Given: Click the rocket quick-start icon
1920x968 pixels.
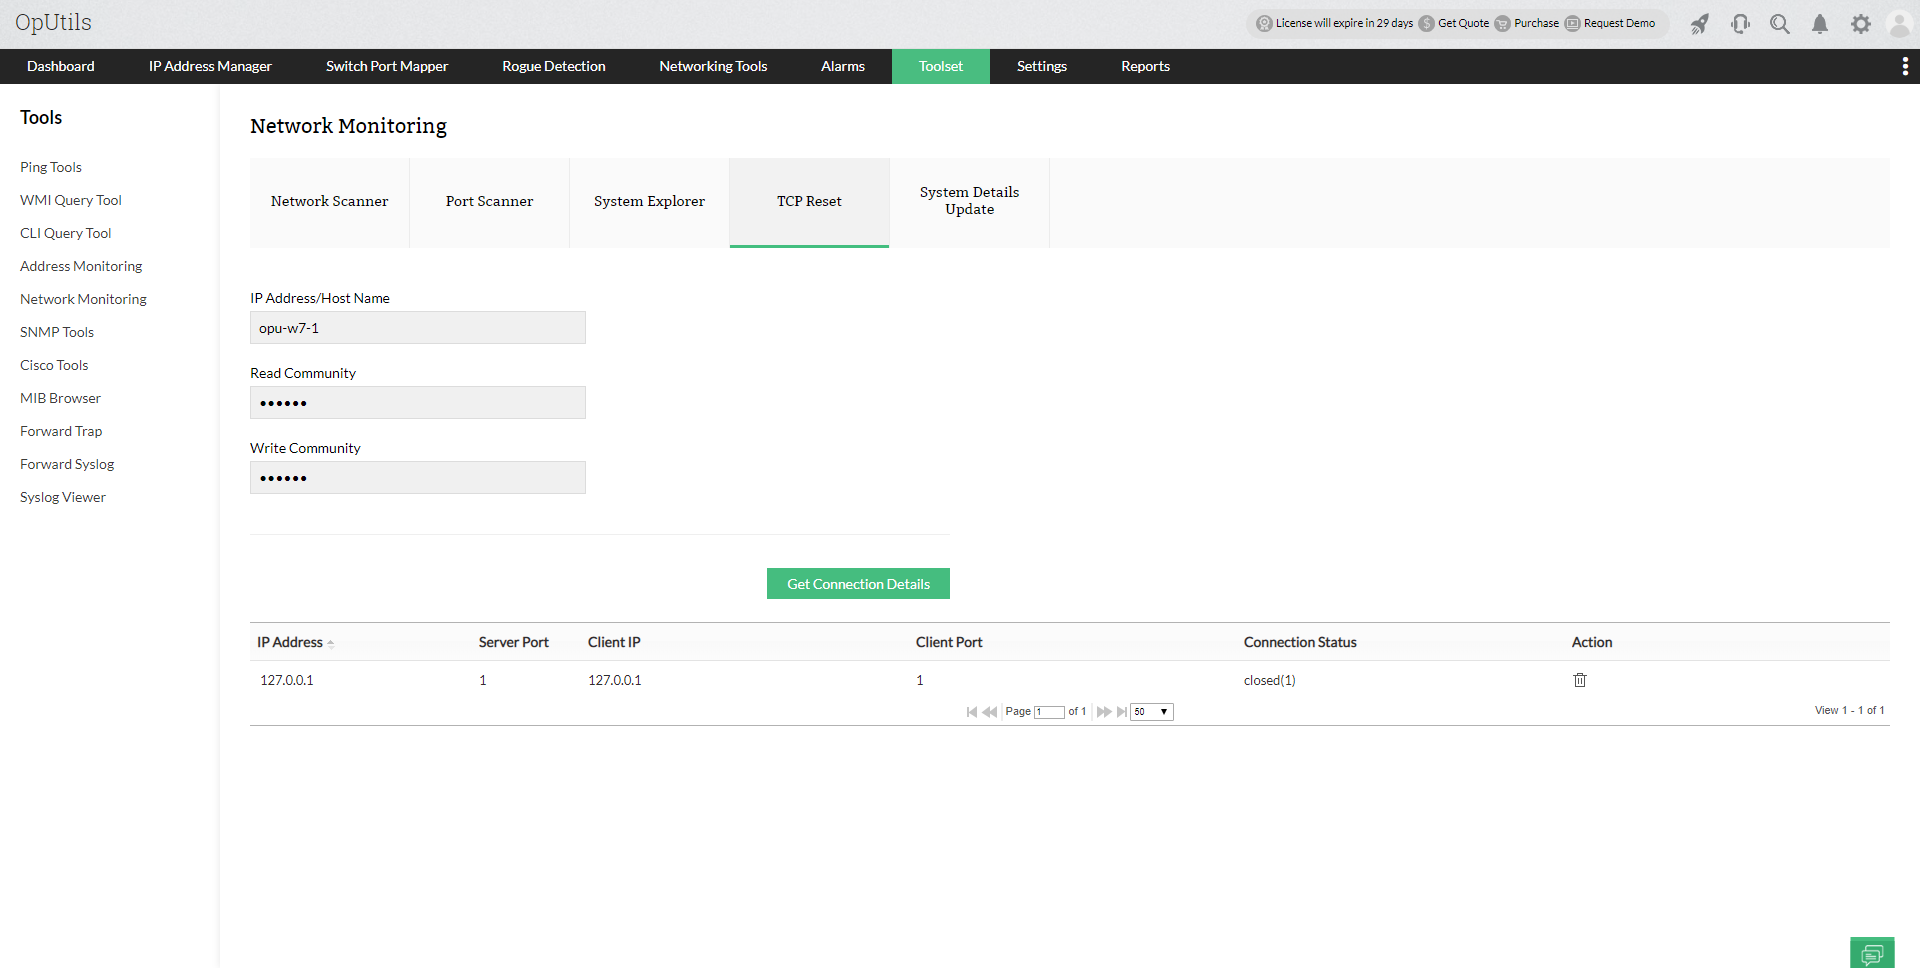Looking at the screenshot, I should (1700, 24).
